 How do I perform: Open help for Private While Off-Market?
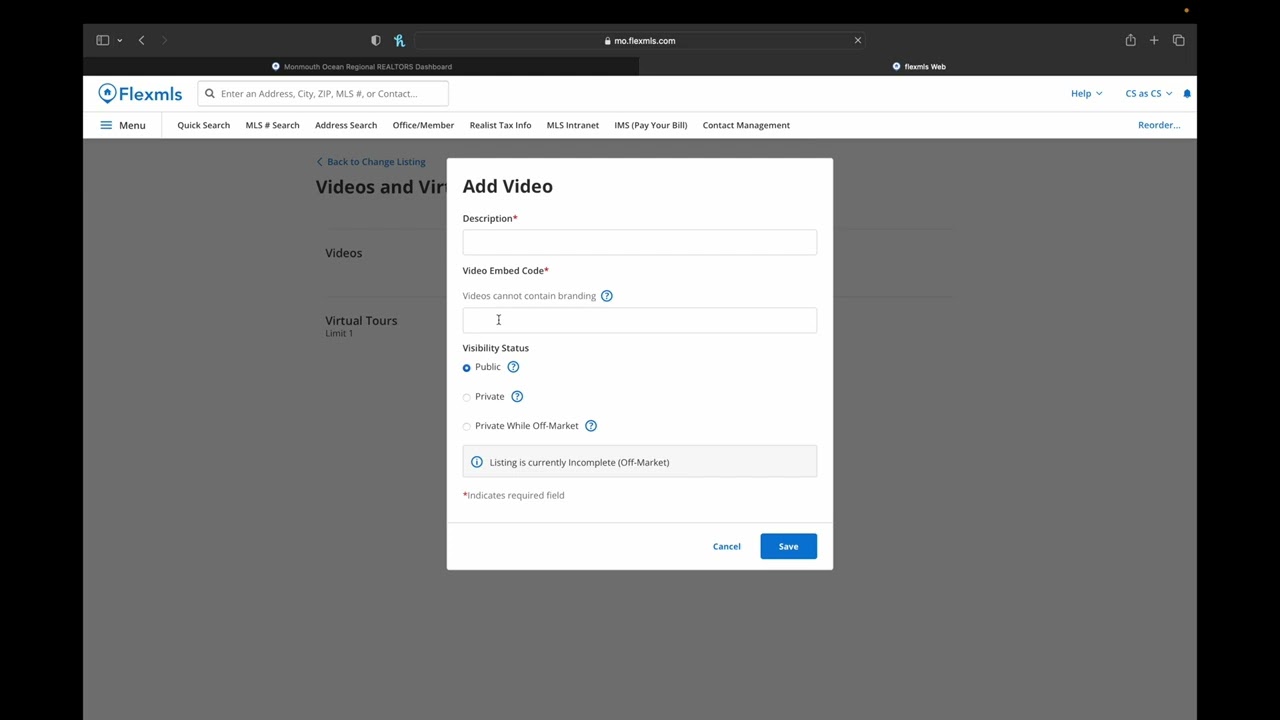pos(591,426)
